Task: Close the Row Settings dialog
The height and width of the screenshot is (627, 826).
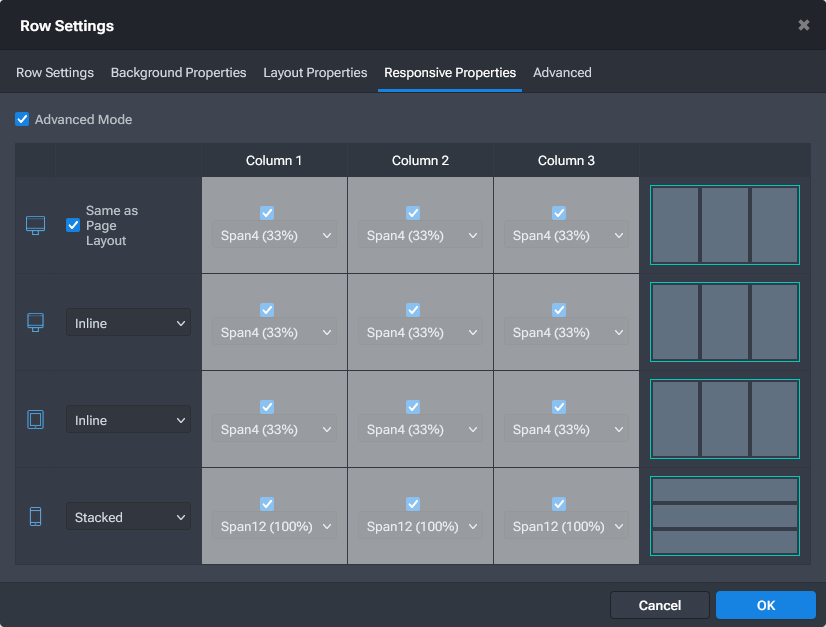Action: tap(804, 25)
